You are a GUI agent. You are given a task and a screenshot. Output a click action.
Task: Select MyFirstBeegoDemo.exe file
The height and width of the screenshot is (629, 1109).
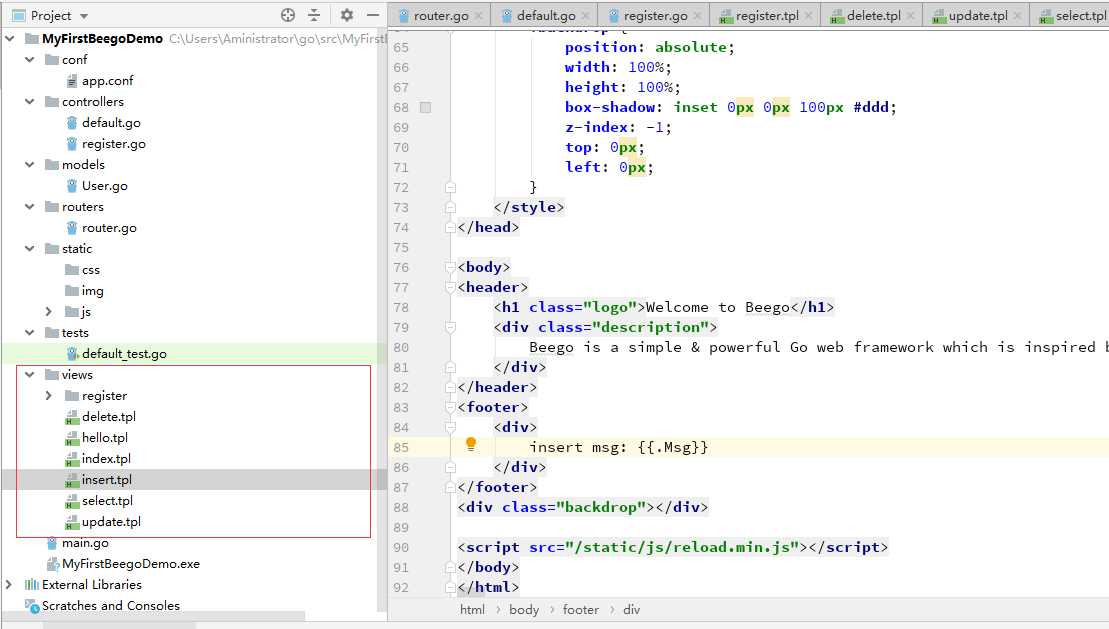(x=131, y=564)
